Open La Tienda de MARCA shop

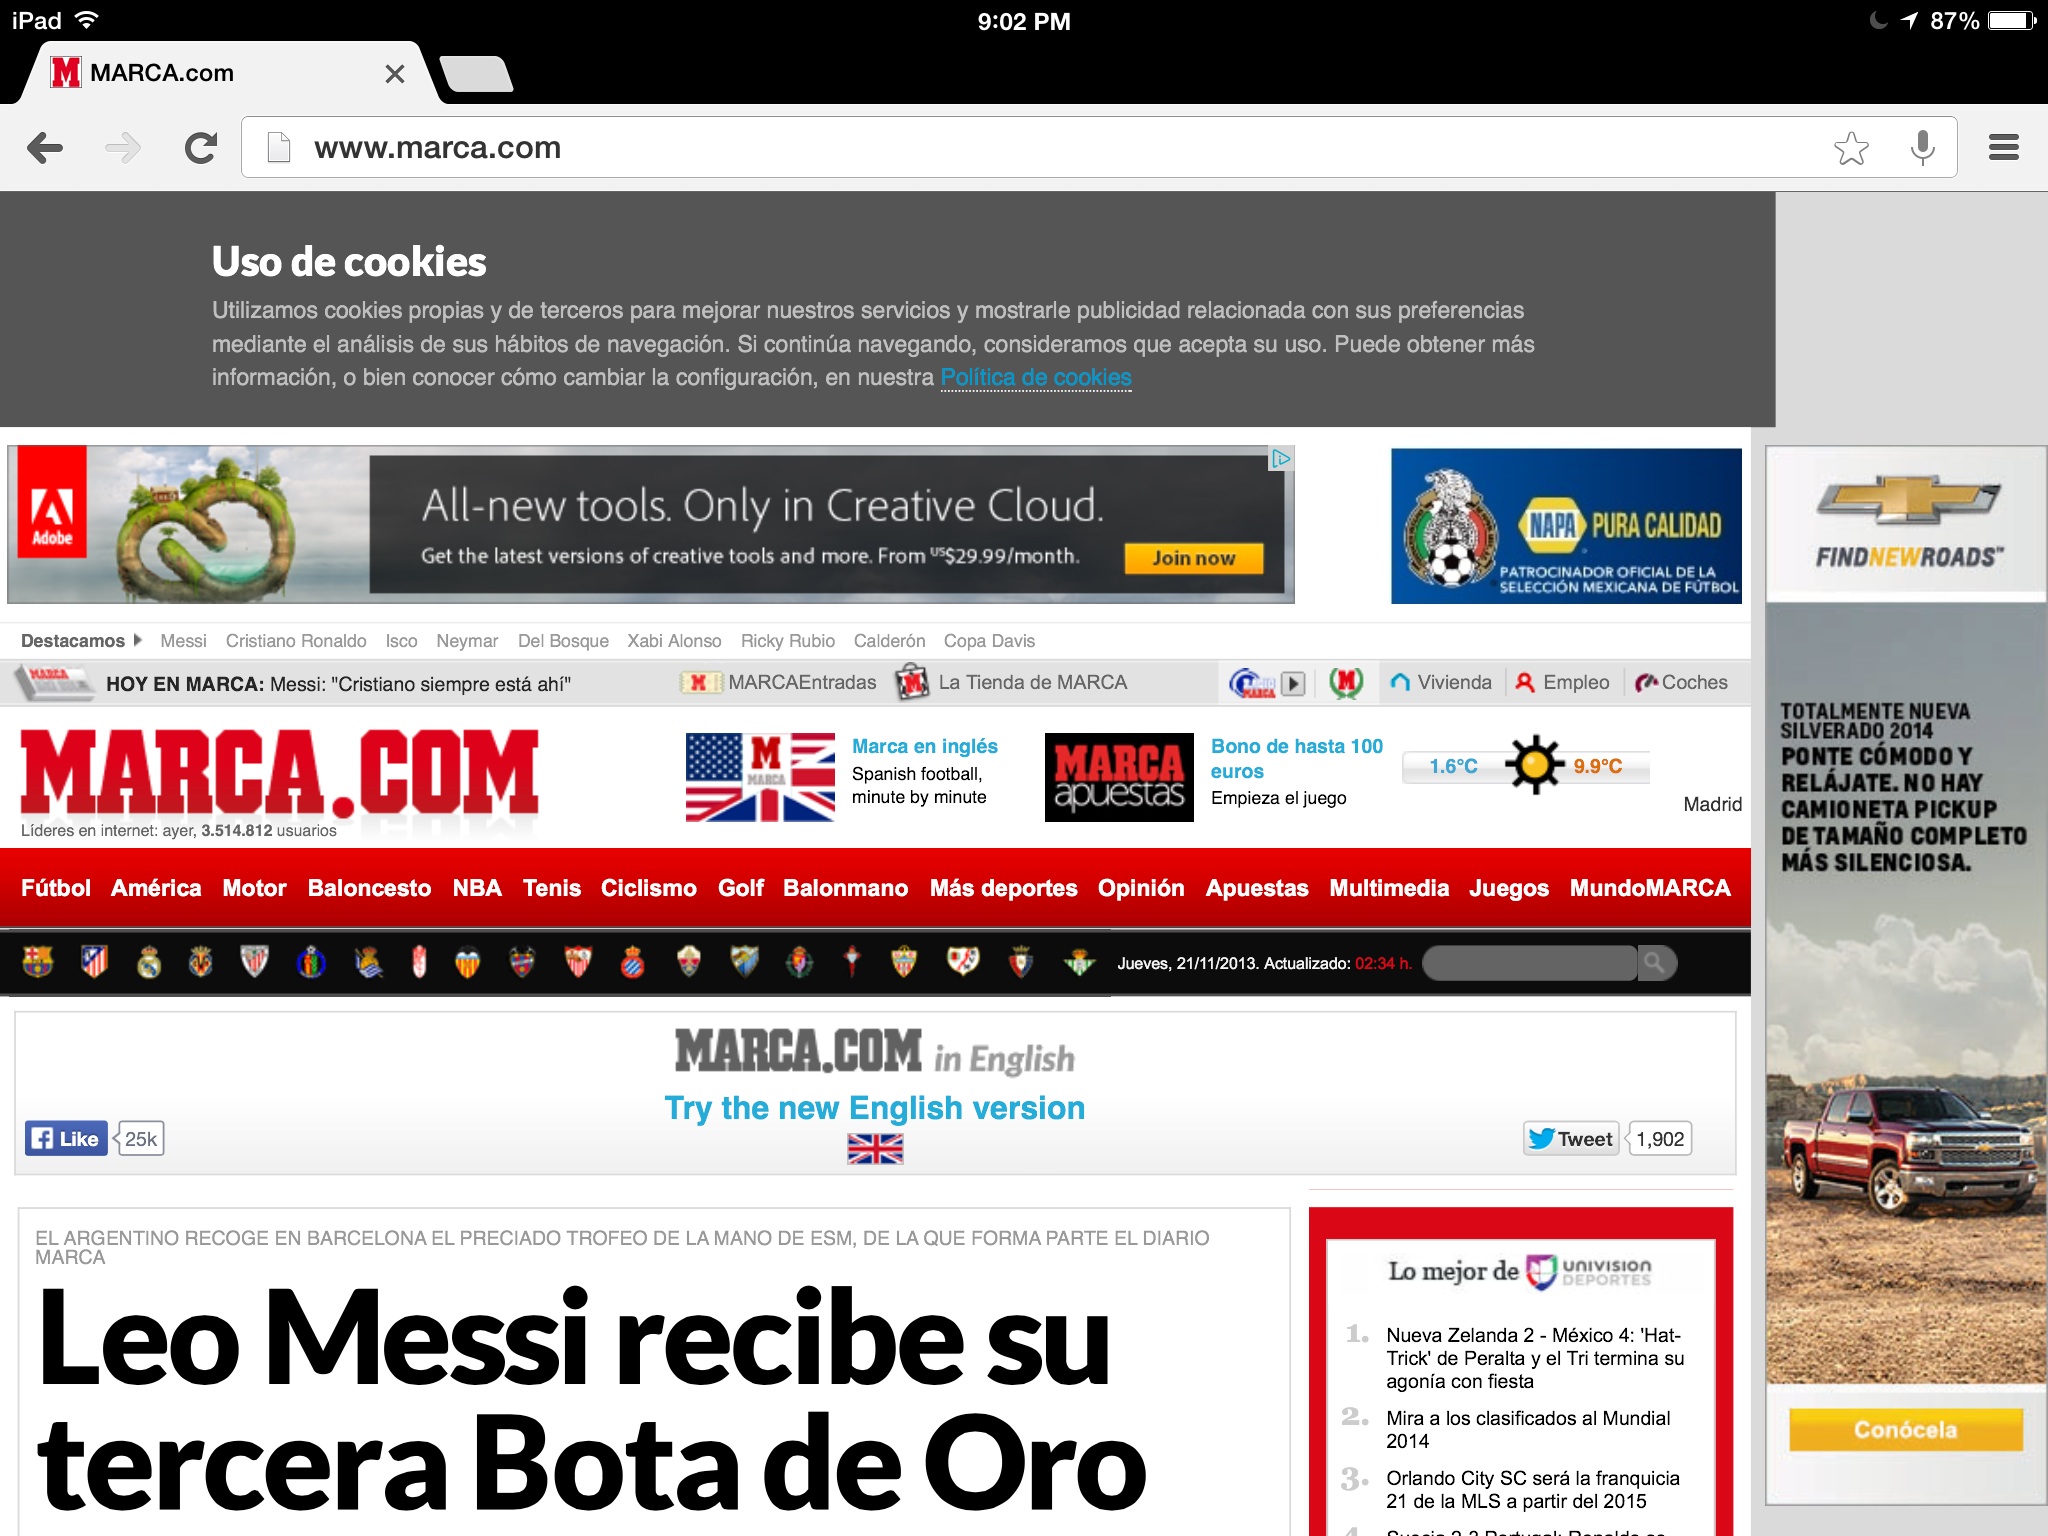[1012, 683]
